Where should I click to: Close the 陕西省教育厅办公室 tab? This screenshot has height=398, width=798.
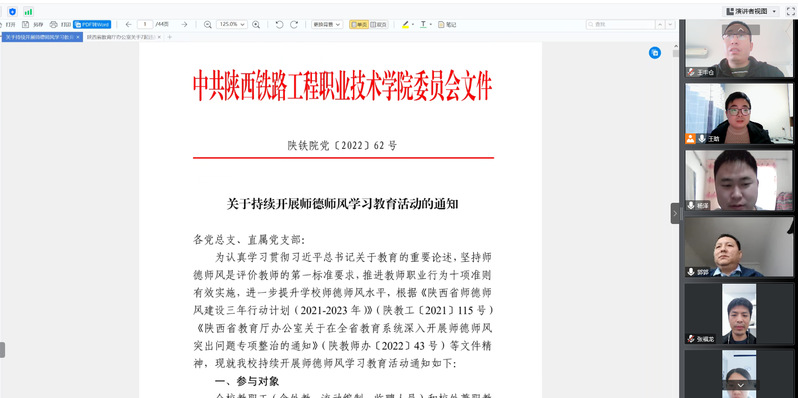click(x=159, y=37)
